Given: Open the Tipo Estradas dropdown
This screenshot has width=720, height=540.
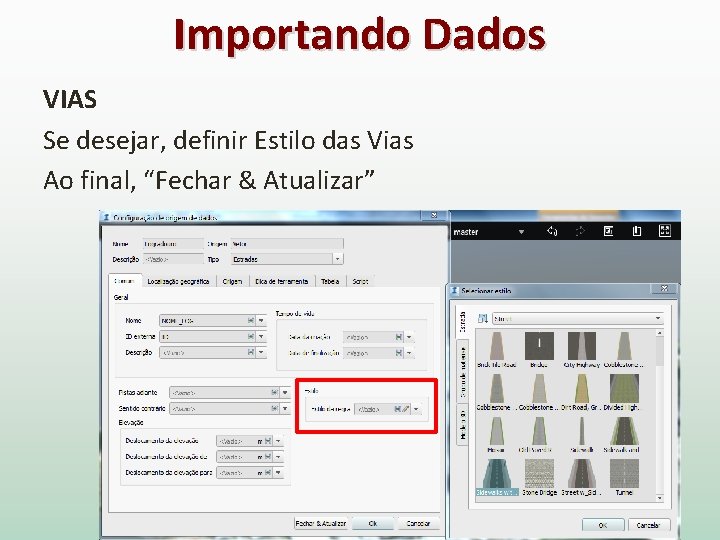Looking at the screenshot, I should [338, 259].
